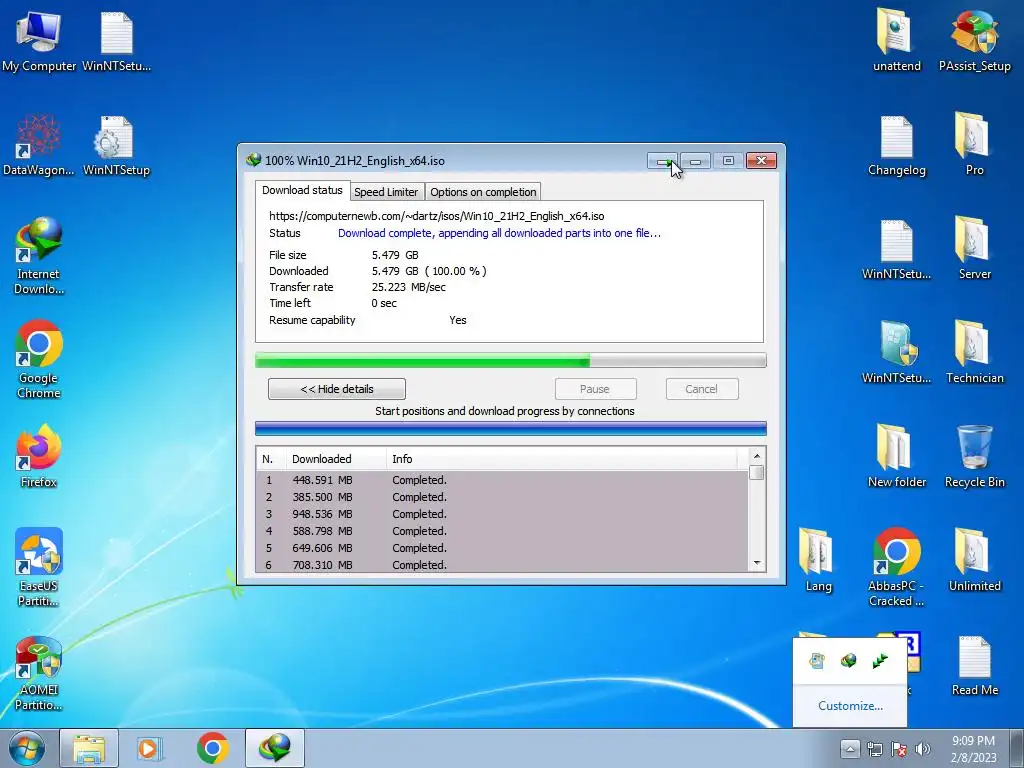Select Internet Download Manager desktop shortcut

39,256
